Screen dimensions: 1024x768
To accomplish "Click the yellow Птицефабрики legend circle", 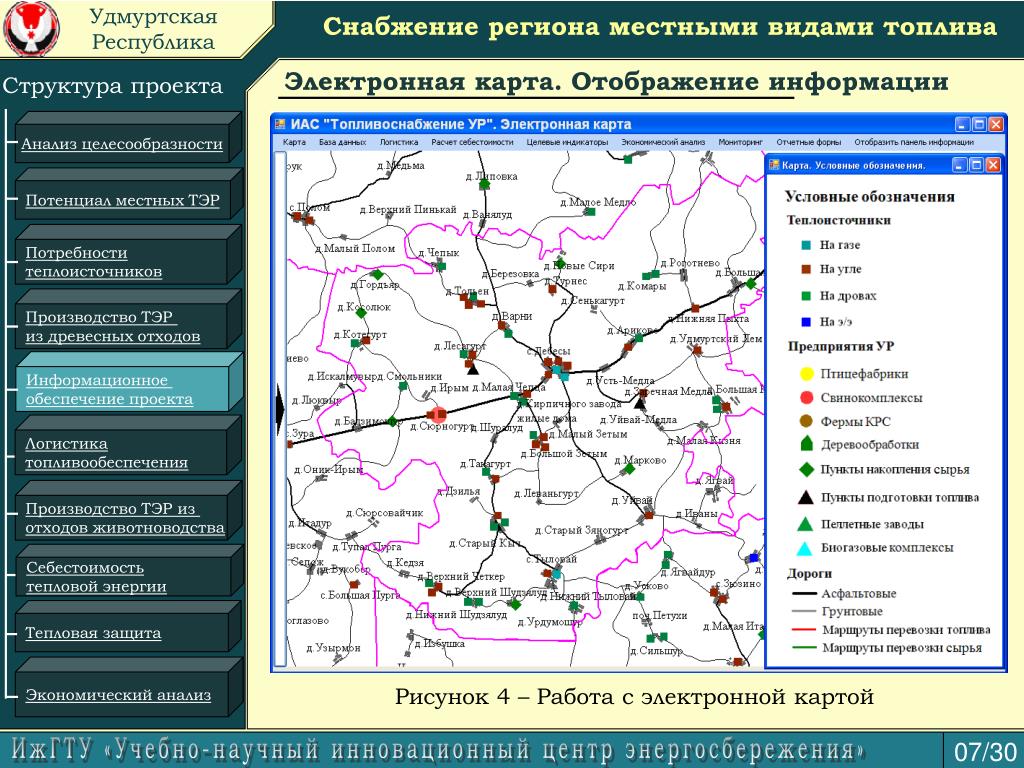I will (x=807, y=374).
